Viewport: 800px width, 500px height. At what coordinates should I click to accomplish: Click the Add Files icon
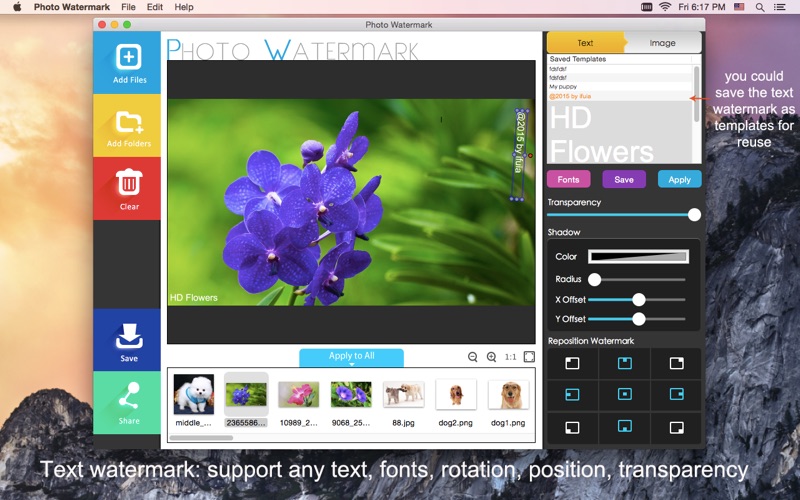point(128,57)
